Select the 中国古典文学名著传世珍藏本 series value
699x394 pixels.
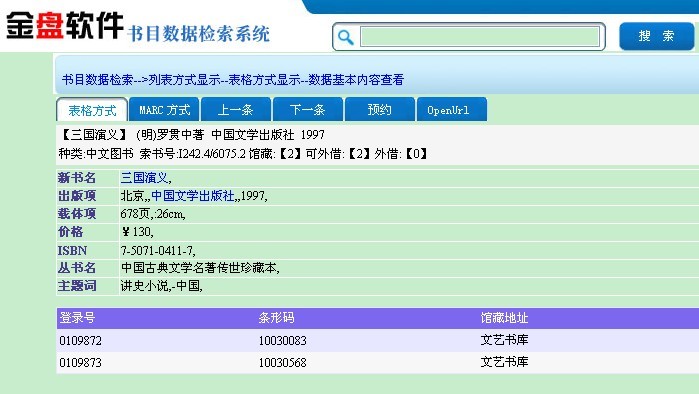tap(200, 268)
